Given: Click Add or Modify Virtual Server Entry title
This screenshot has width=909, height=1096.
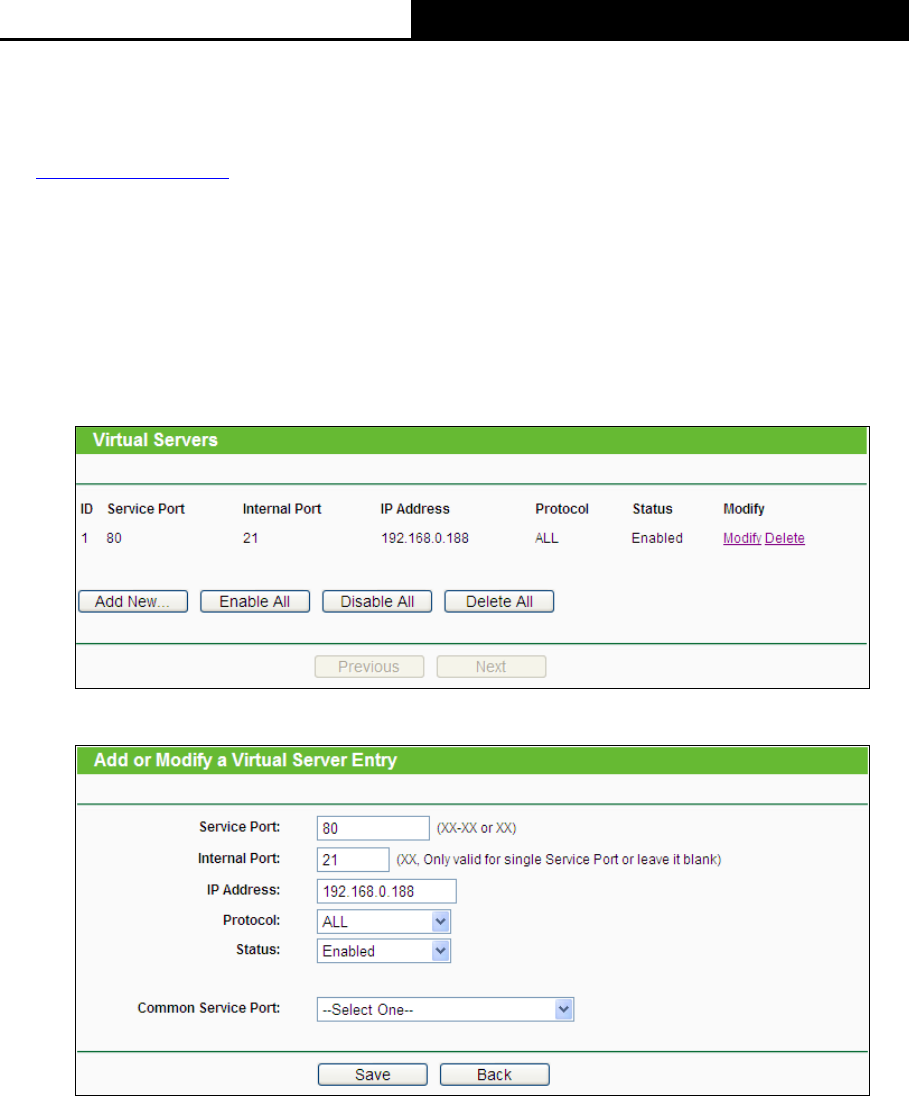Looking at the screenshot, I should click(x=245, y=760).
